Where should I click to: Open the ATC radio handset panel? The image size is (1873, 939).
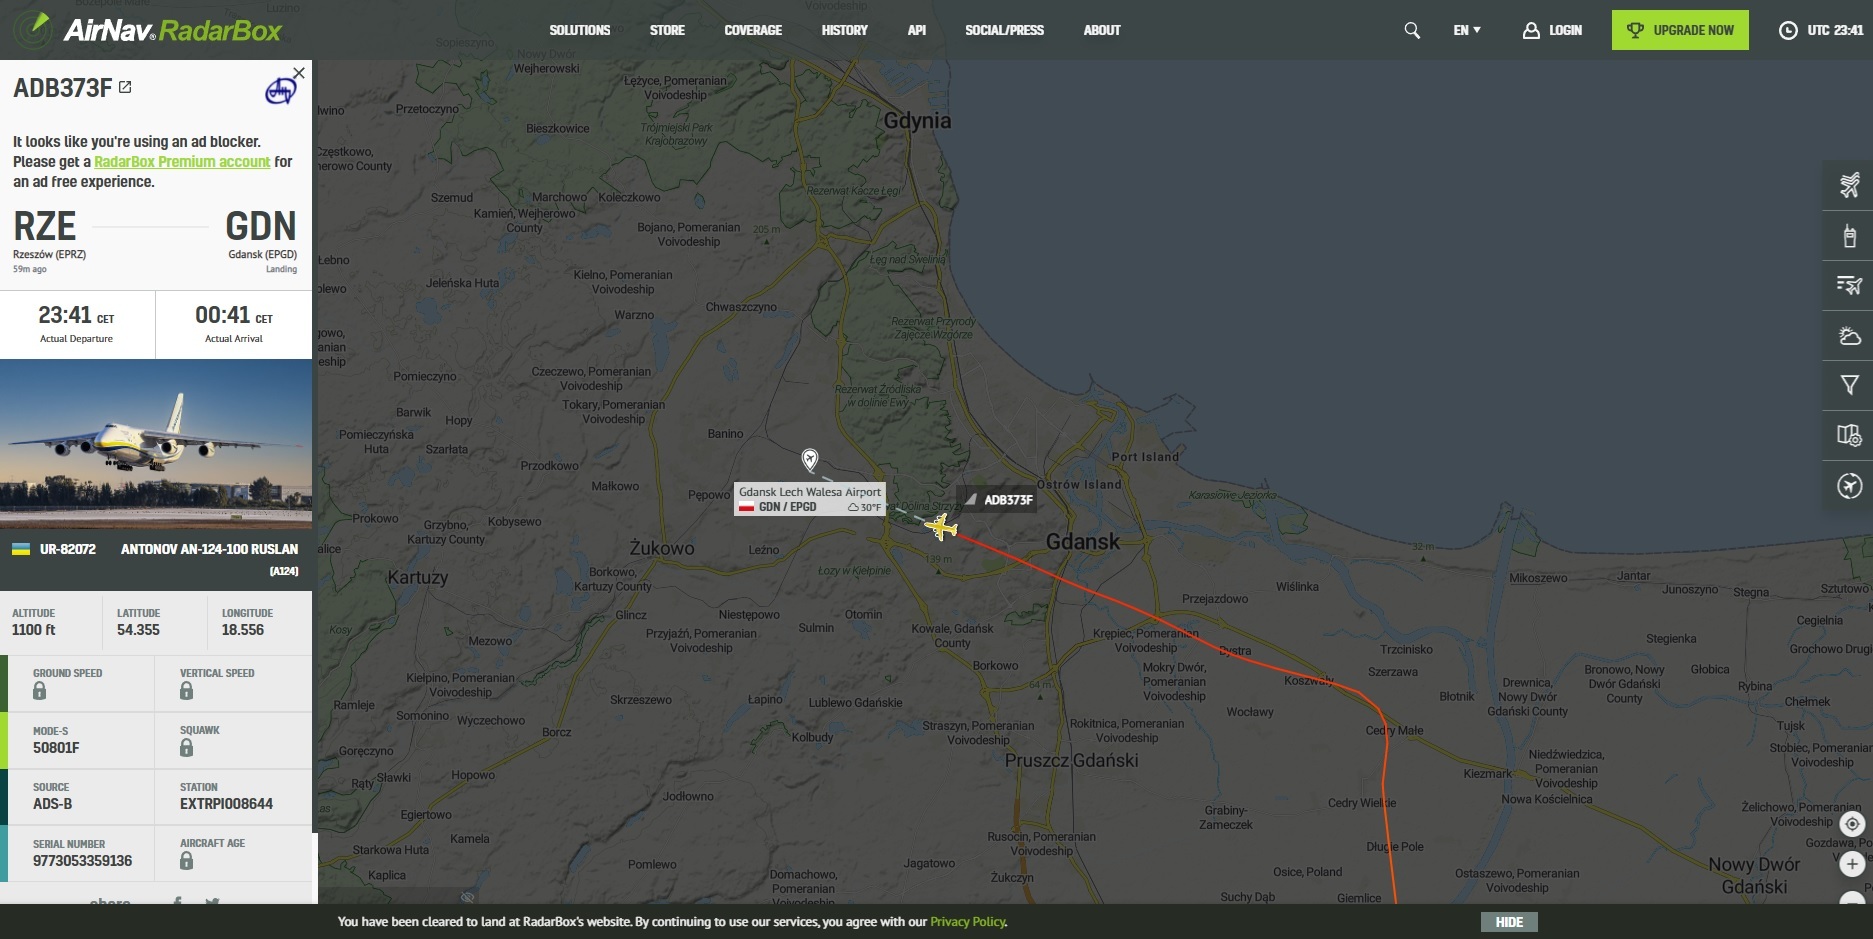[x=1849, y=236]
